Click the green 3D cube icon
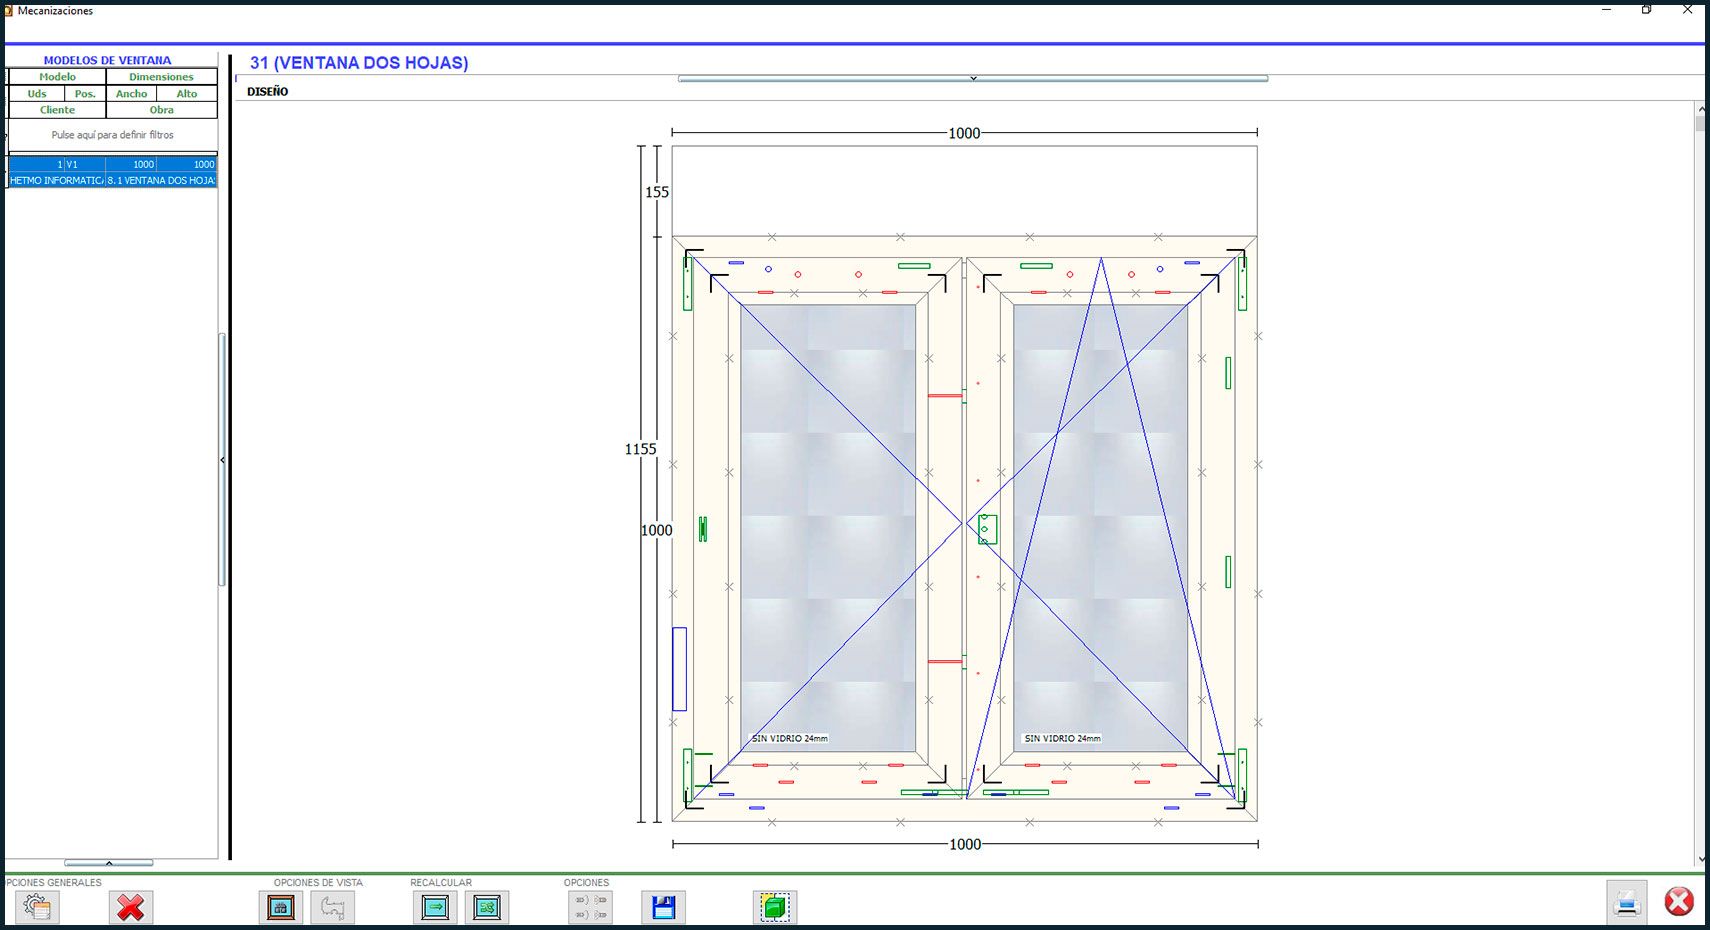Viewport: 1710px width, 930px height. coord(774,907)
